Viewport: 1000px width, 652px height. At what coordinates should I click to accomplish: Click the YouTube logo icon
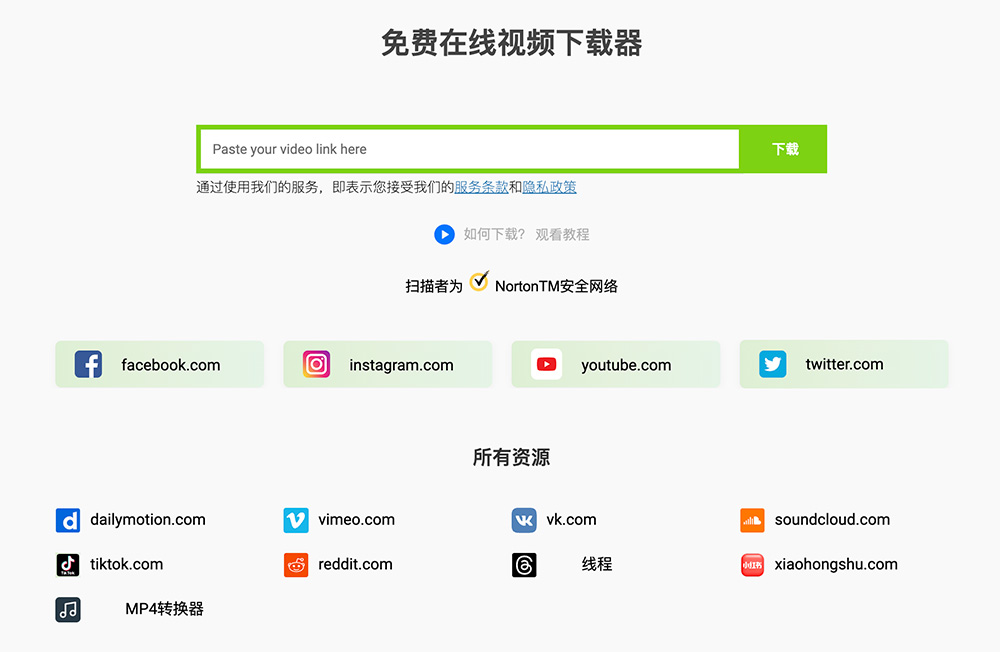[547, 364]
